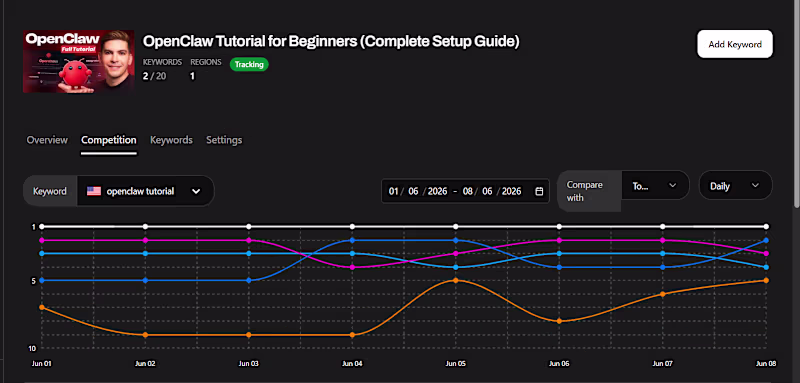Click the white line point at Jun 08
The width and height of the screenshot is (800, 383).
(x=766, y=226)
